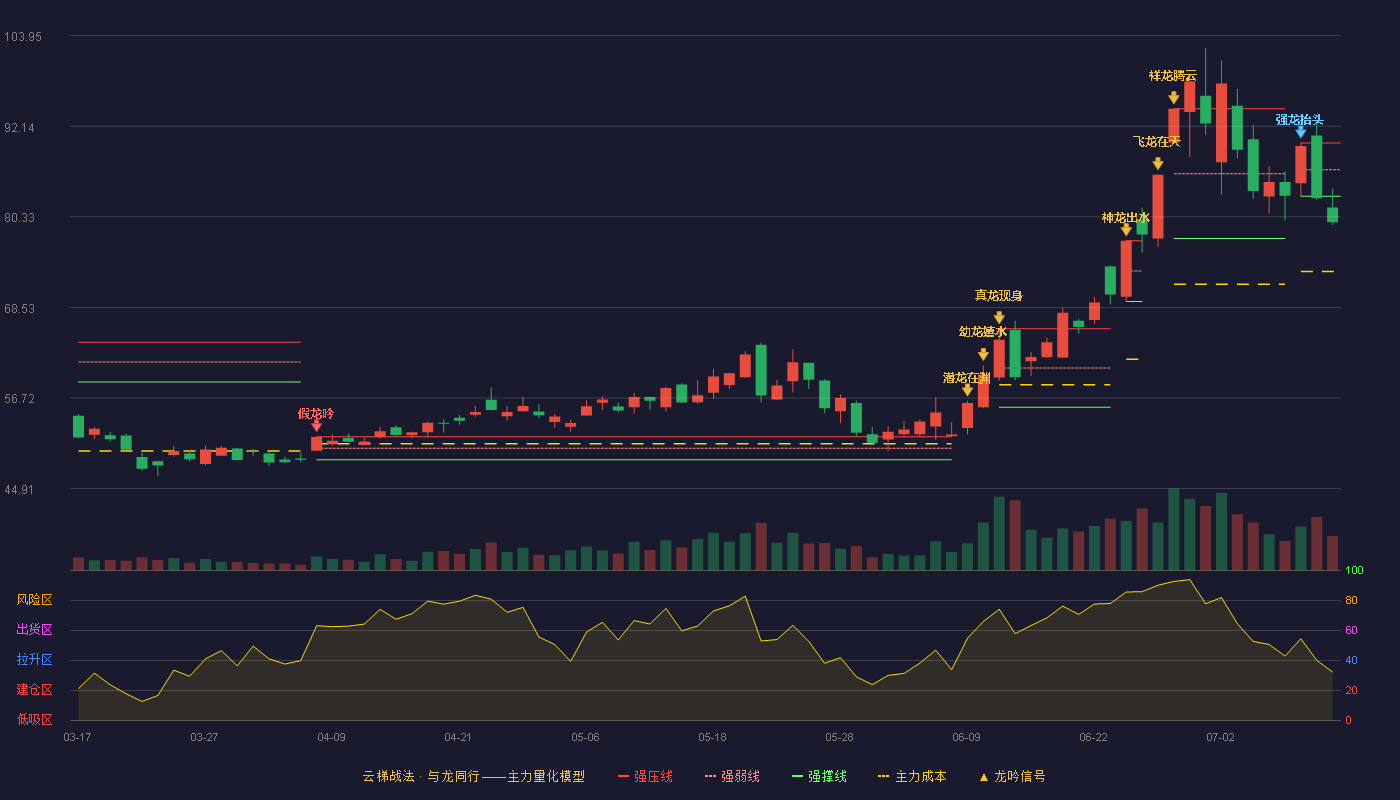Click the 真龙现身 label text
This screenshot has width=1400, height=800.
[x=999, y=295]
